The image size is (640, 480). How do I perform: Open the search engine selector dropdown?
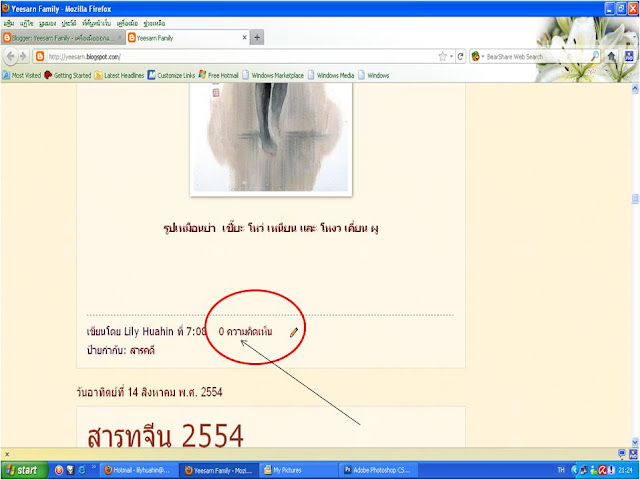pyautogui.click(x=478, y=56)
